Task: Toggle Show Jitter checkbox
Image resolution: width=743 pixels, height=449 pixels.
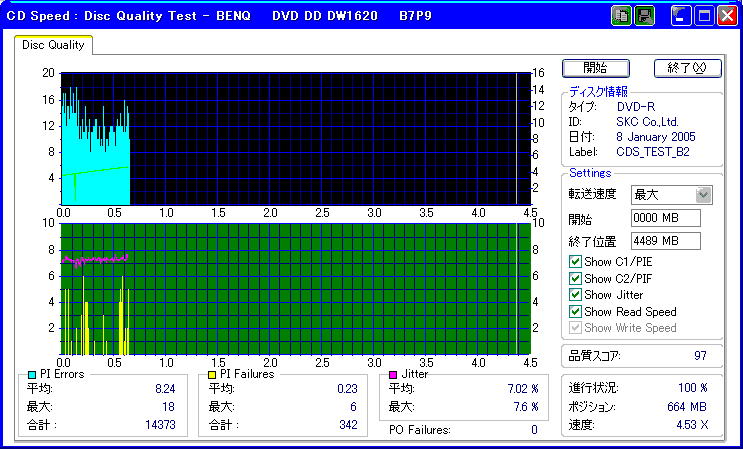Action: [575, 295]
